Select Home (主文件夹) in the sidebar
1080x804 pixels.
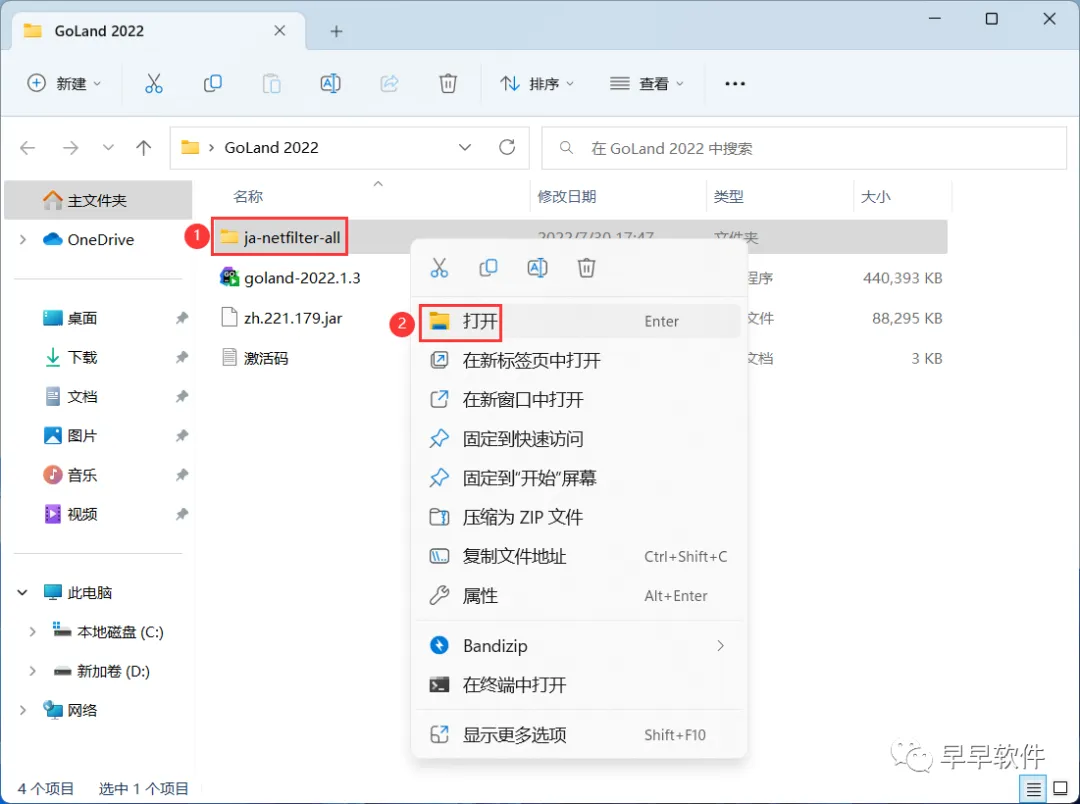[98, 200]
